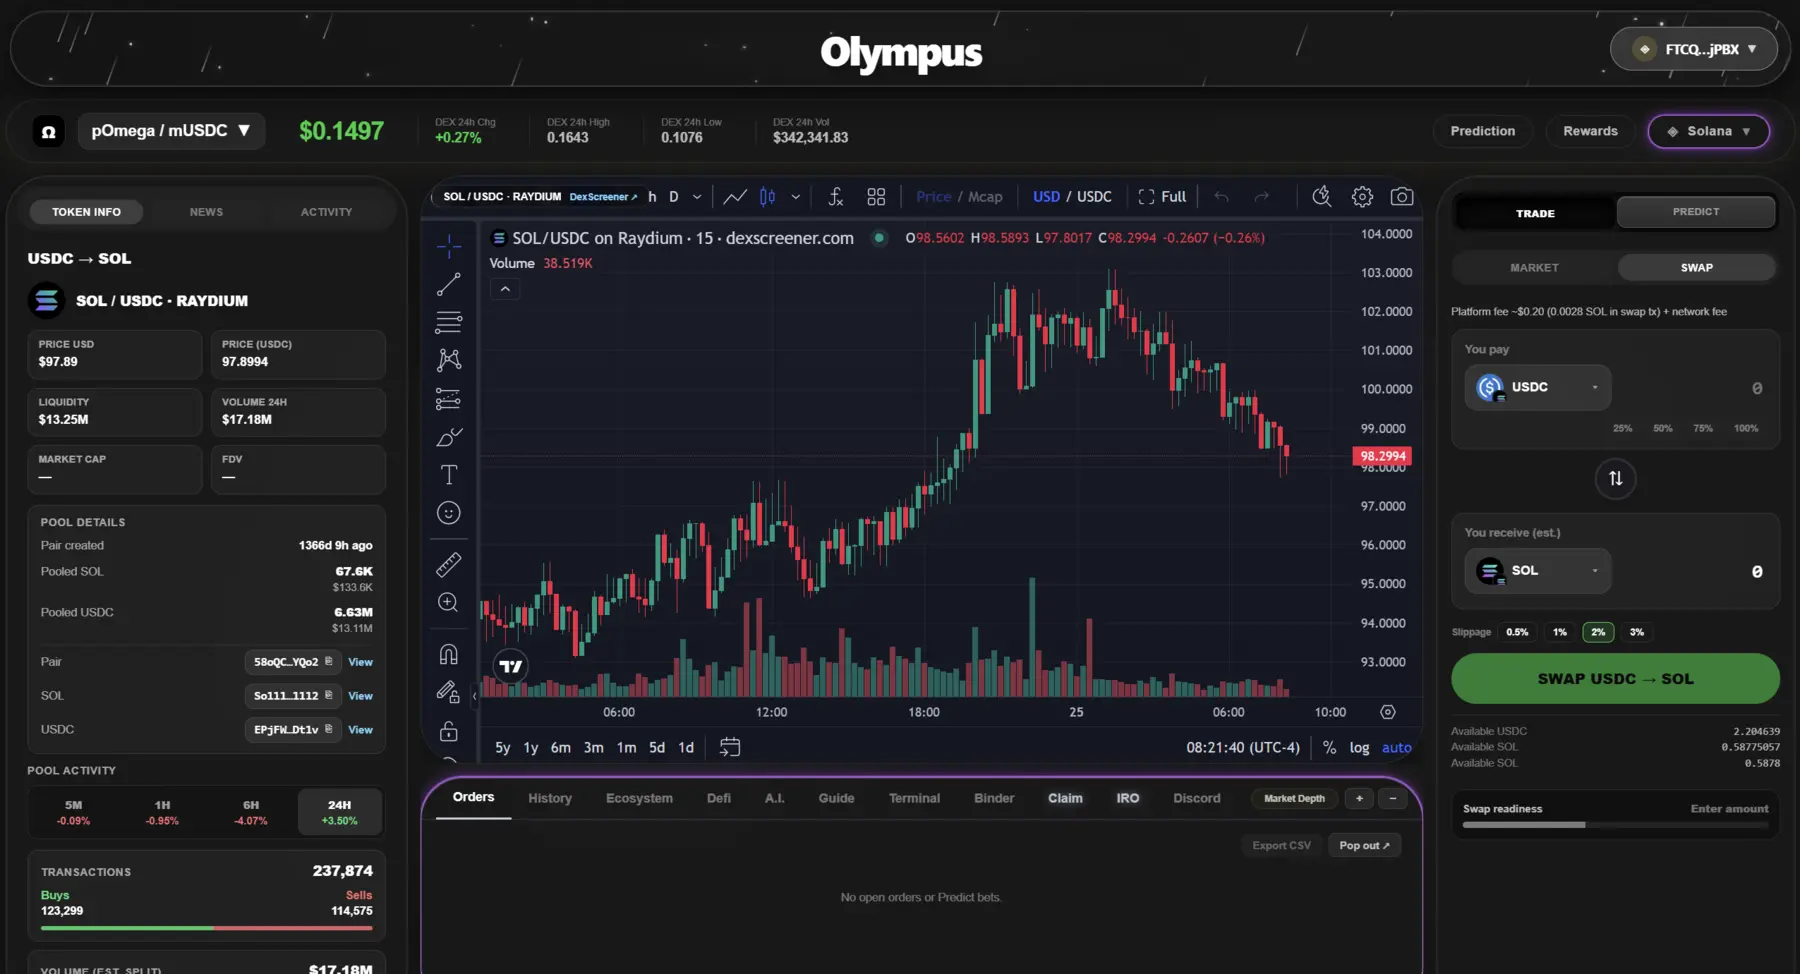Click the Buys versus Sells ratio bar

[x=206, y=928]
